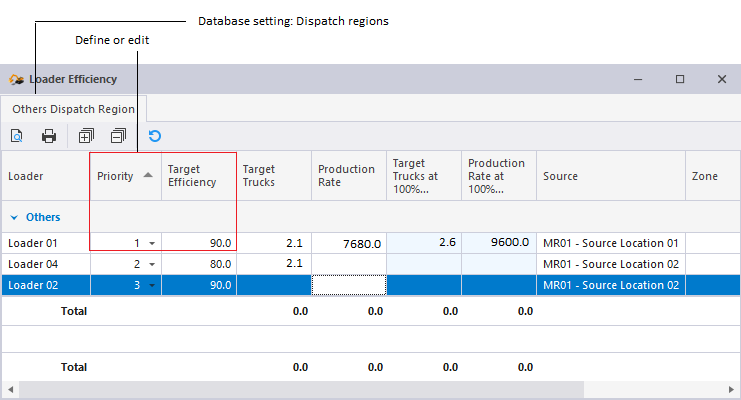Edit Production Rate cell for Loader 02

pos(348,285)
